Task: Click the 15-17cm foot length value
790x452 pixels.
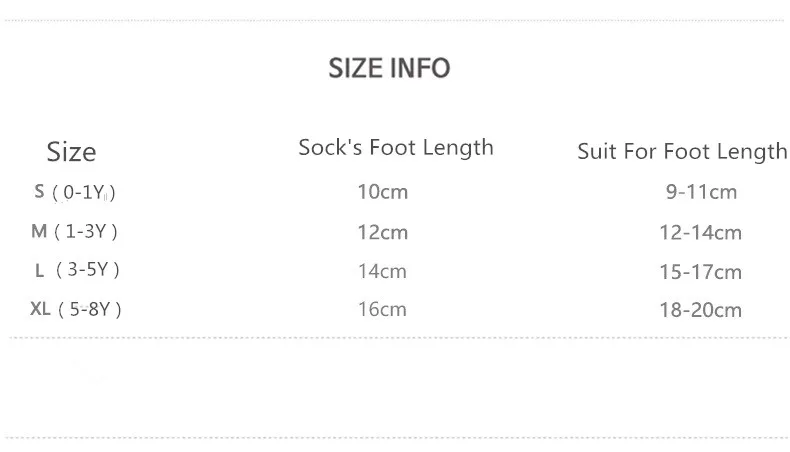Action: tap(700, 272)
